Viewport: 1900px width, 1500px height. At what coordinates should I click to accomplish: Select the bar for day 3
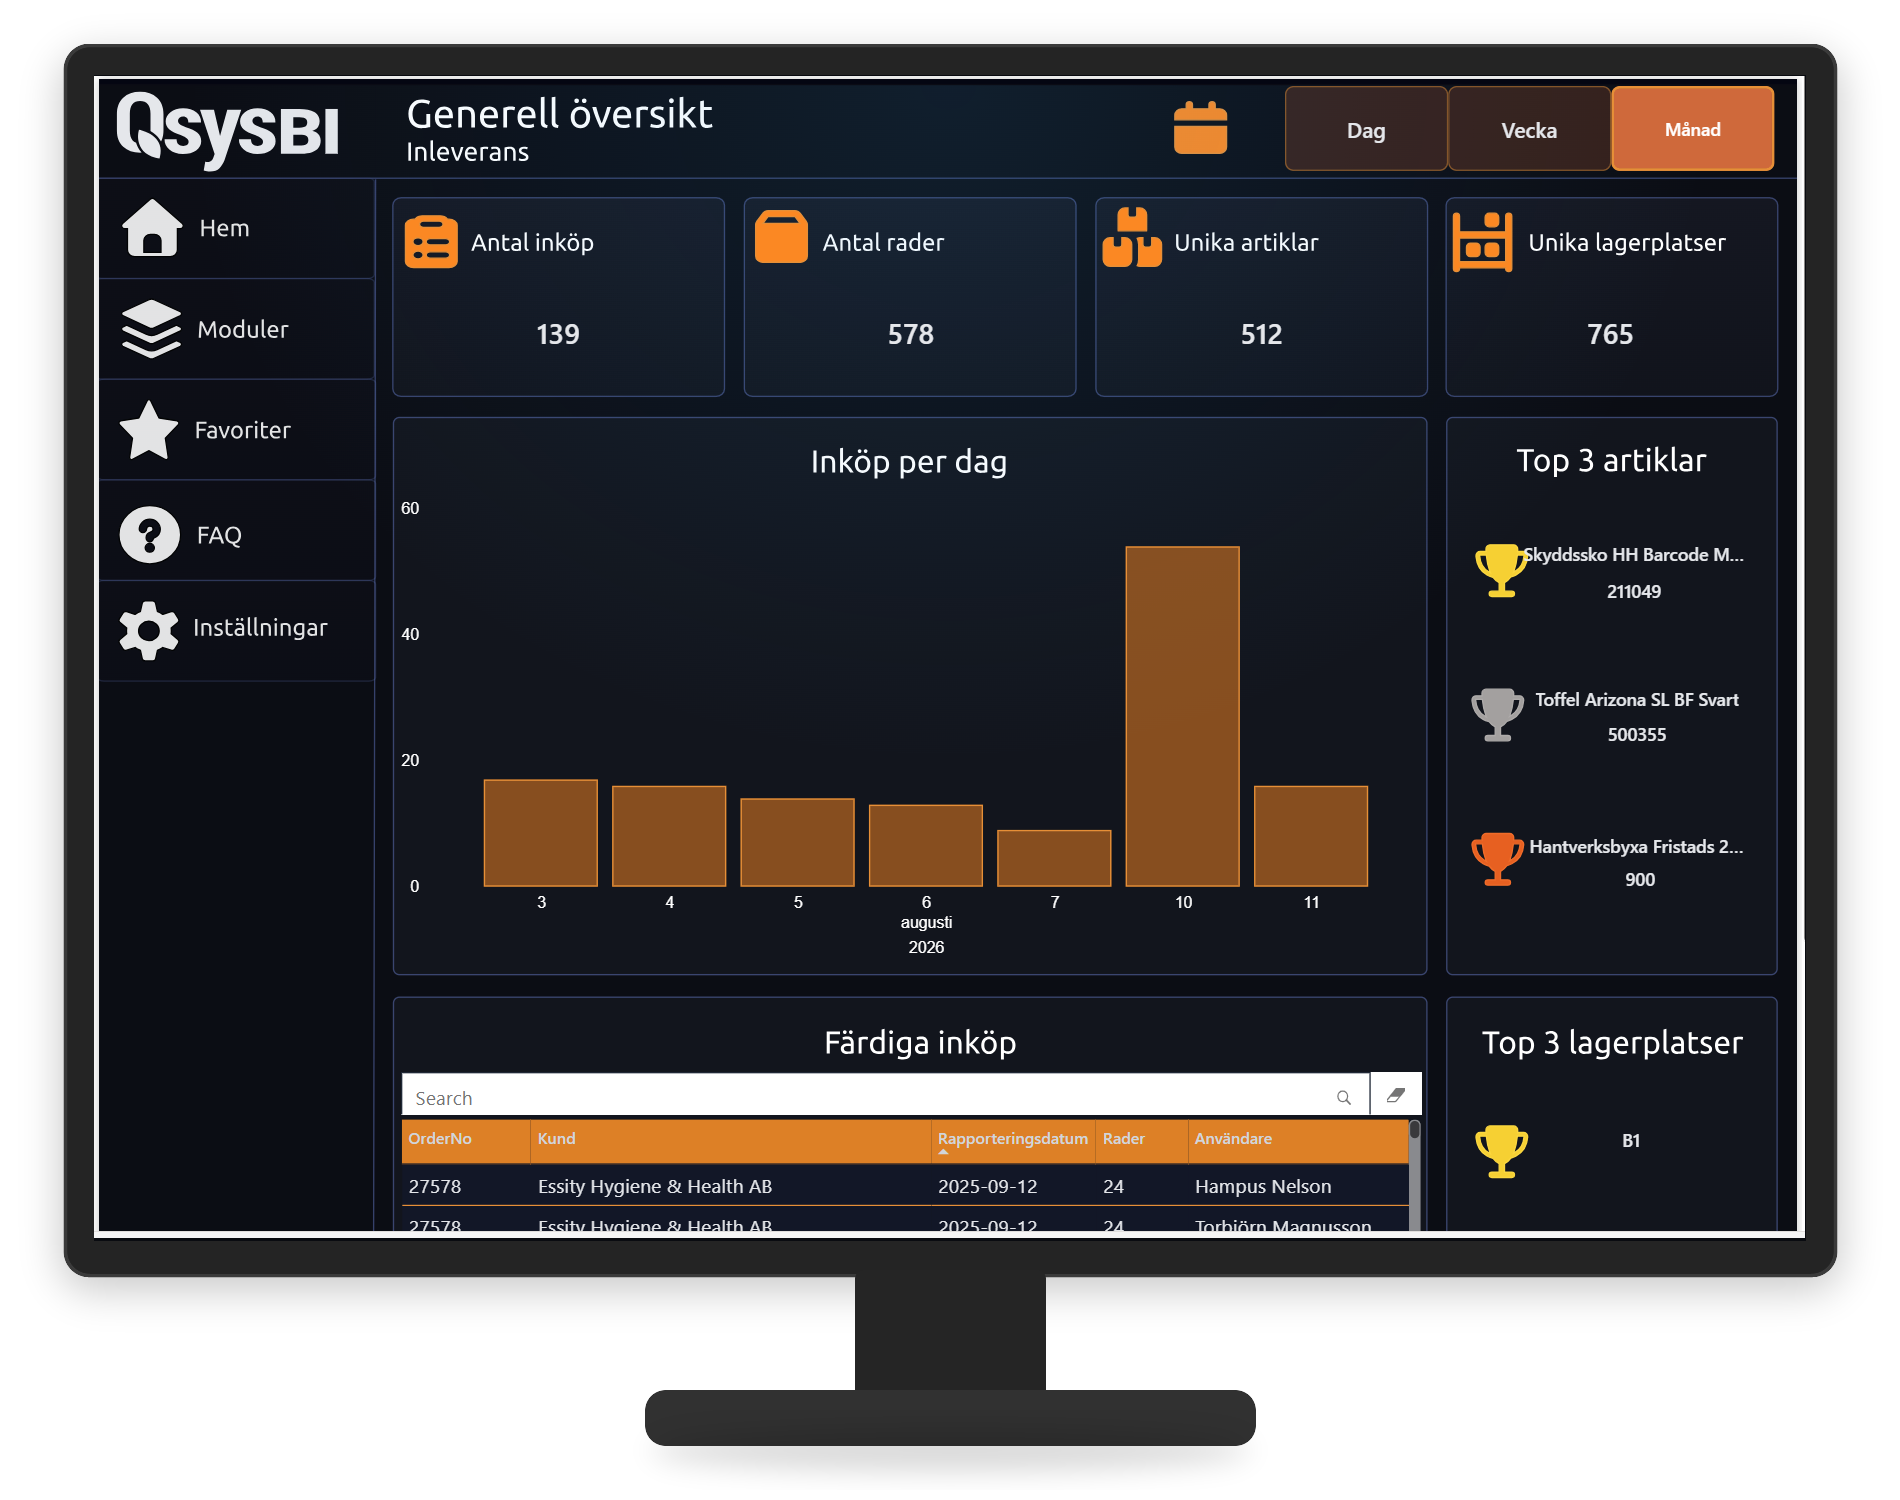click(x=540, y=833)
